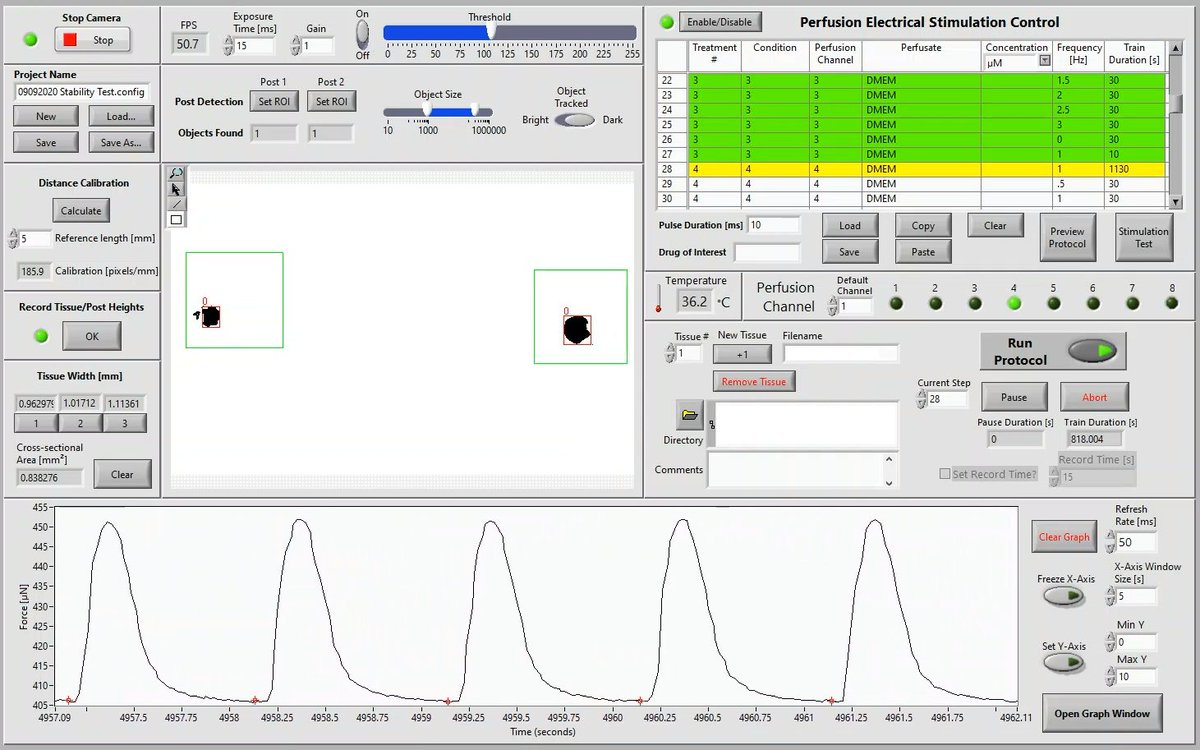Select the cursor arrow tool in the image toolbar
Viewport: 1200px width, 750px height.
click(174, 189)
